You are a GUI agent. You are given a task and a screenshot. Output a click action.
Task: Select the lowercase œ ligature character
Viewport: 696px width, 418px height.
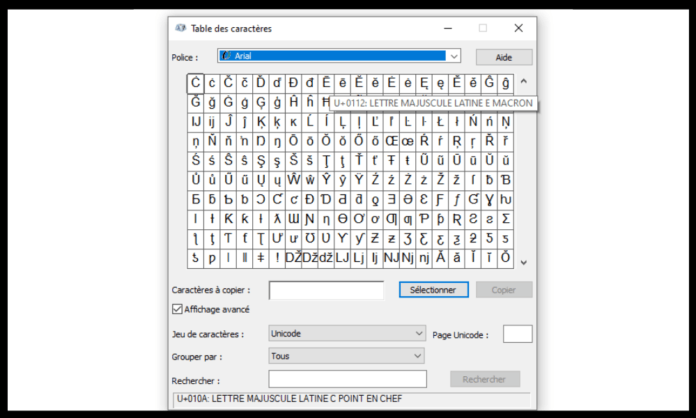408,141
